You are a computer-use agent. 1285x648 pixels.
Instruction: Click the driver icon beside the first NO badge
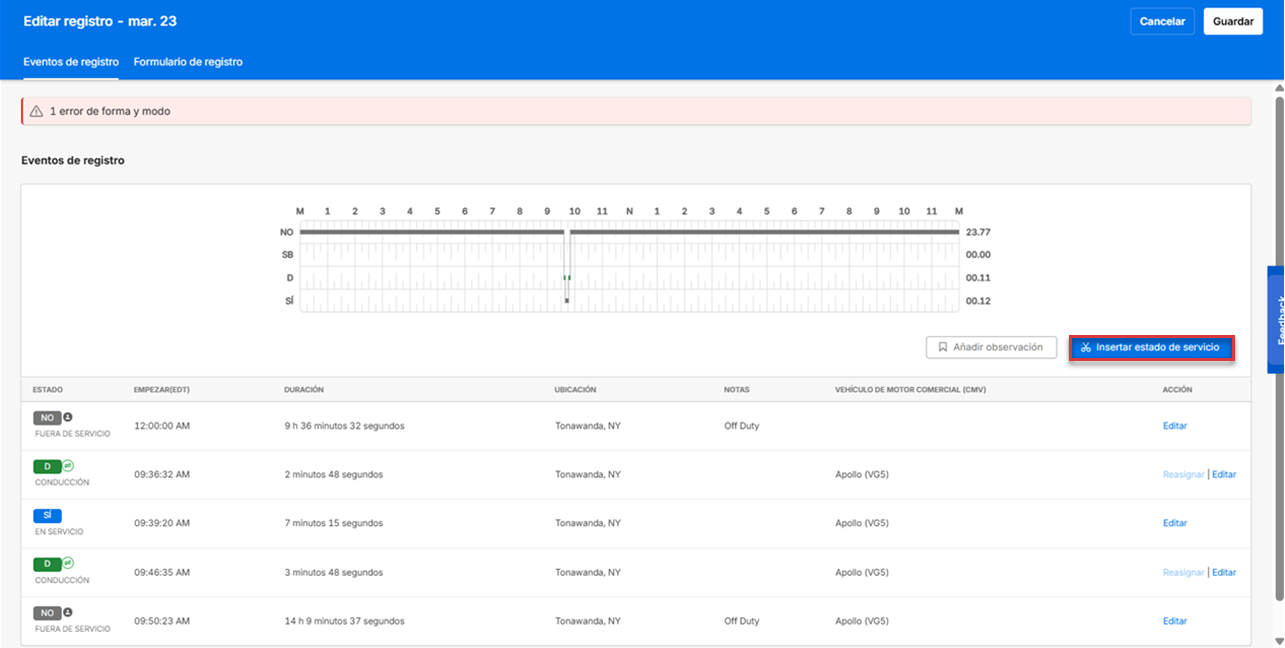[x=68, y=416]
